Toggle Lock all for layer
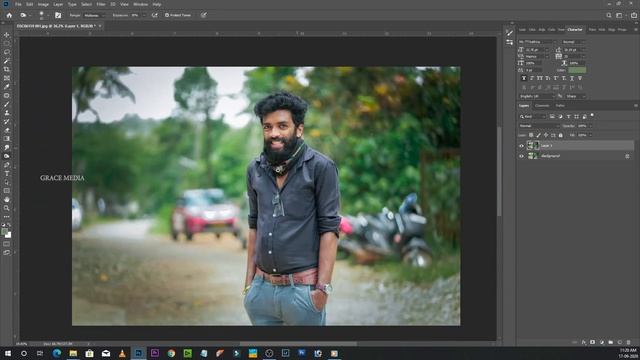This screenshot has height=360, width=640. point(560,135)
